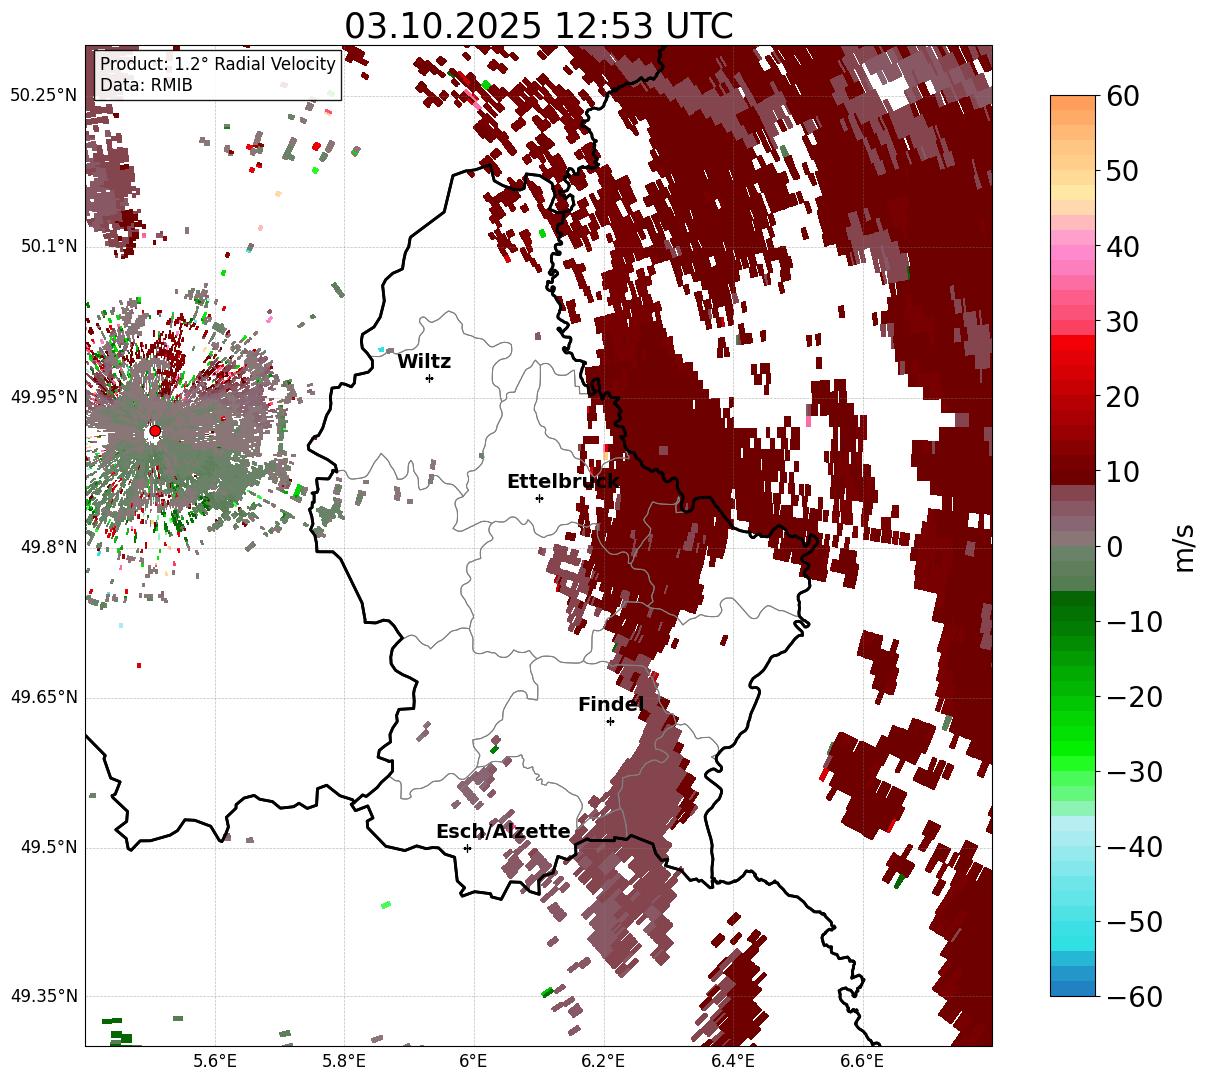Viewport: 1207px width, 1081px height.
Task: Click the Findel city label
Action: click(x=611, y=704)
